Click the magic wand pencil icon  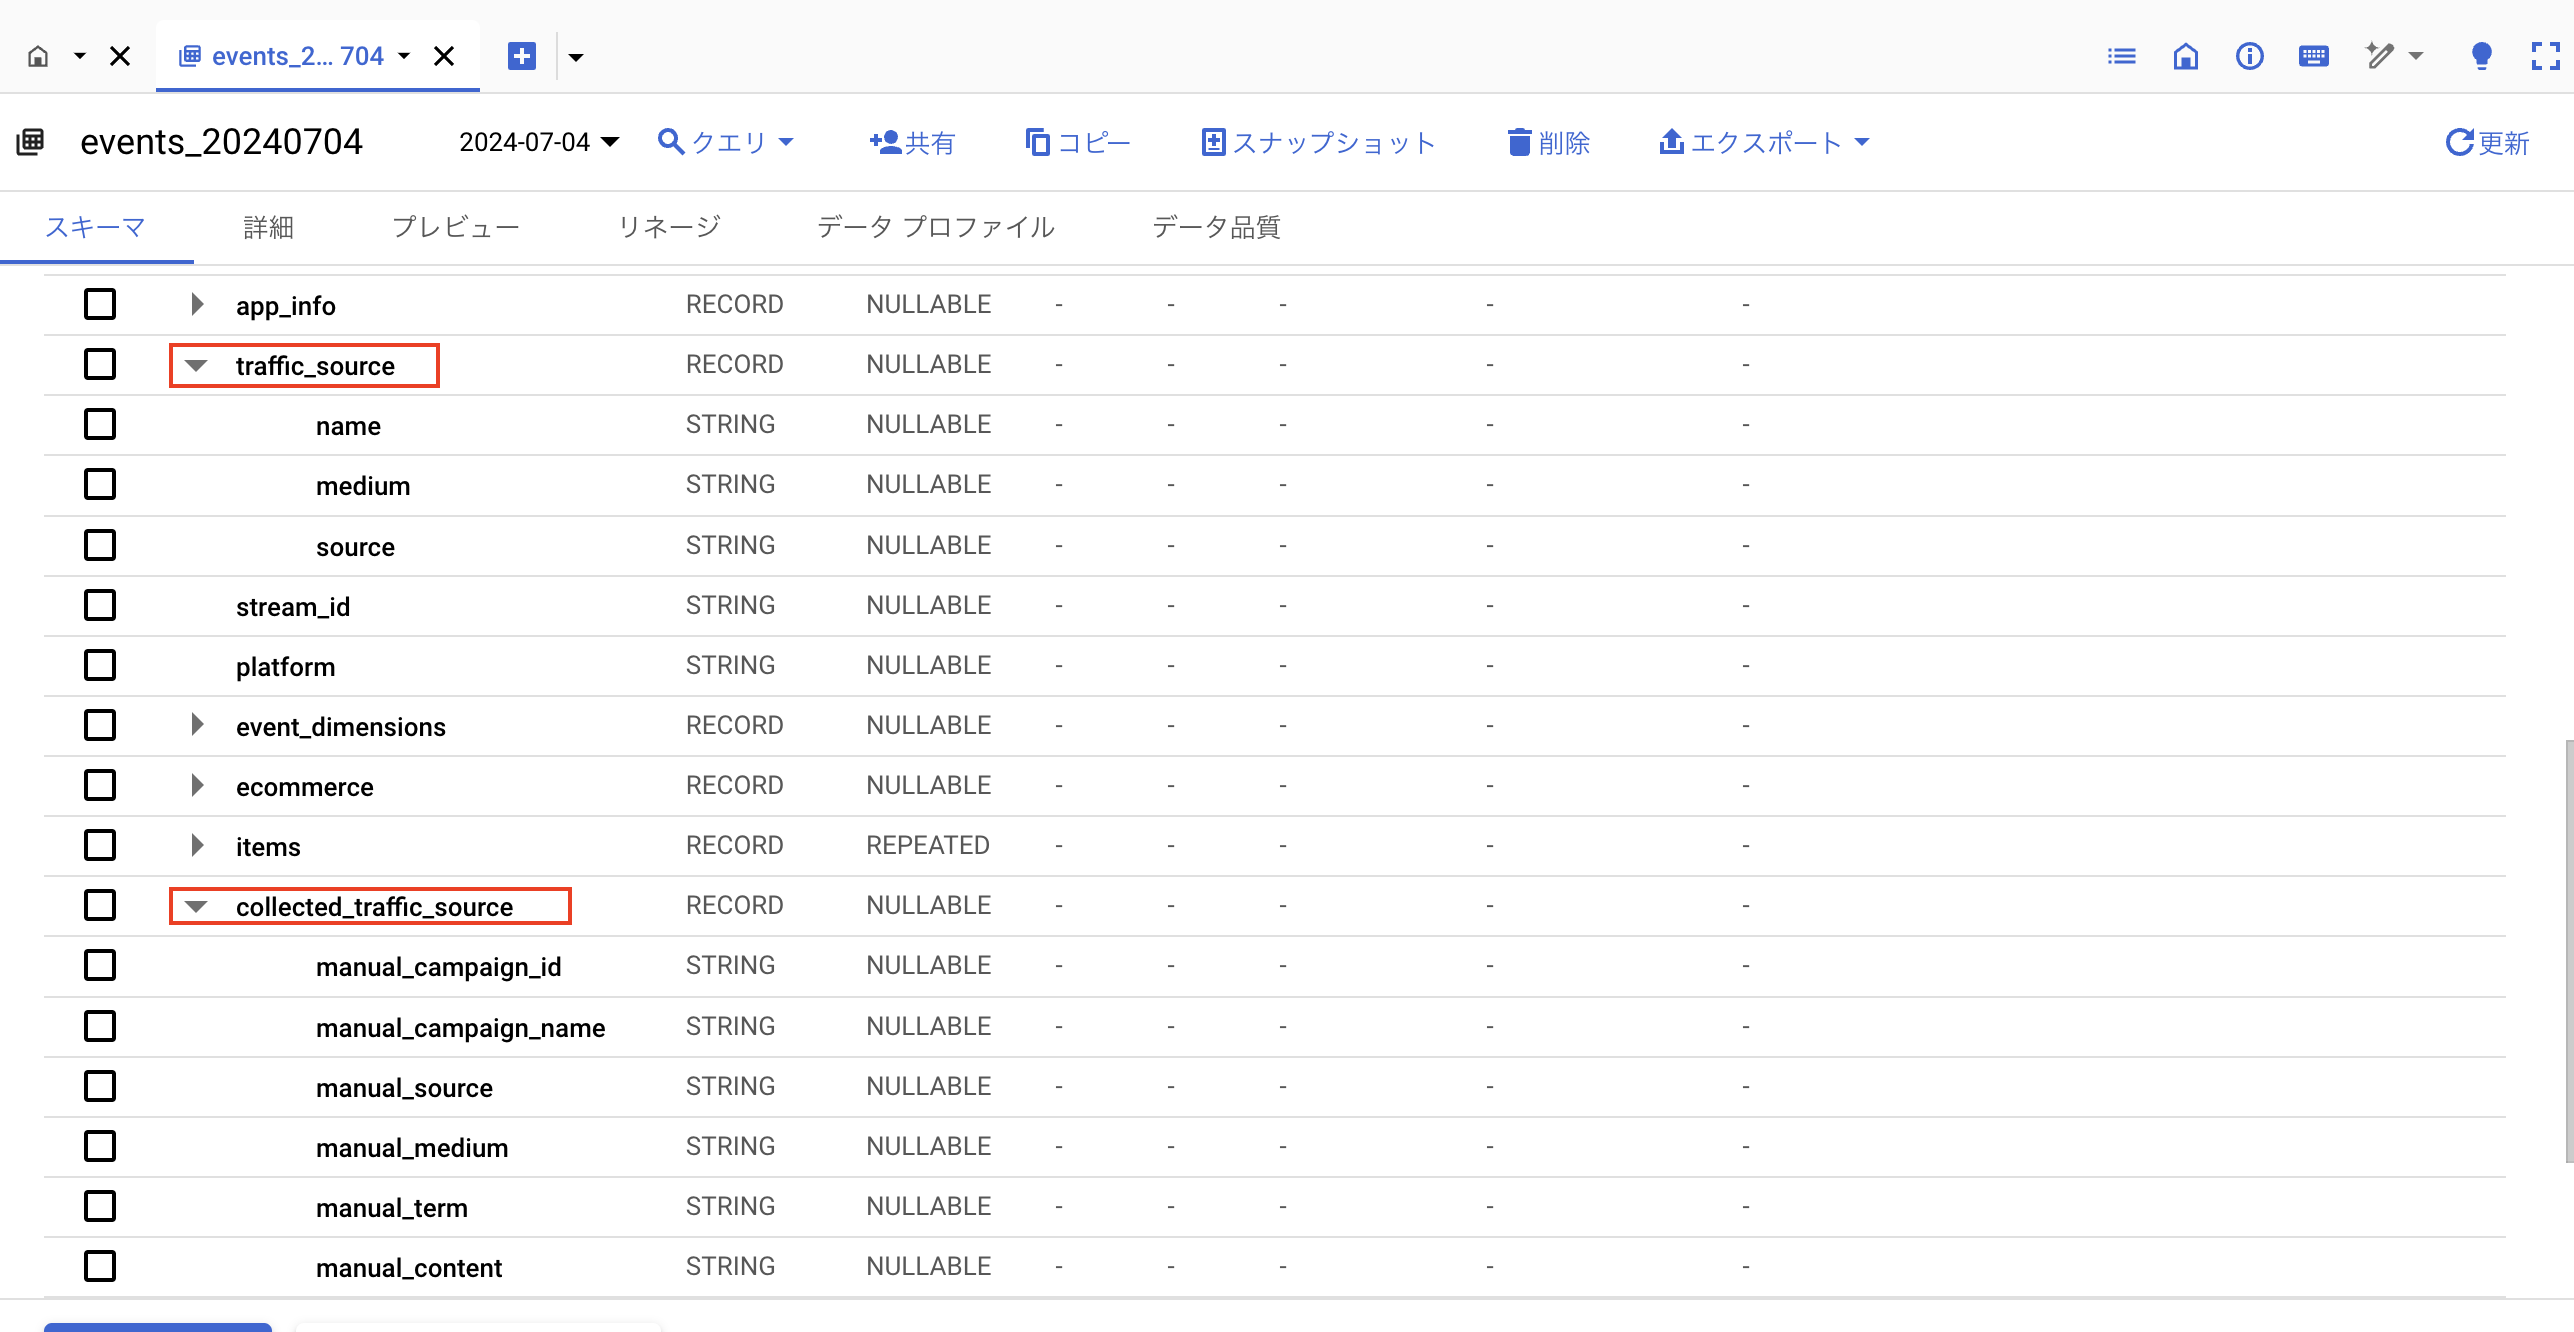(2380, 56)
